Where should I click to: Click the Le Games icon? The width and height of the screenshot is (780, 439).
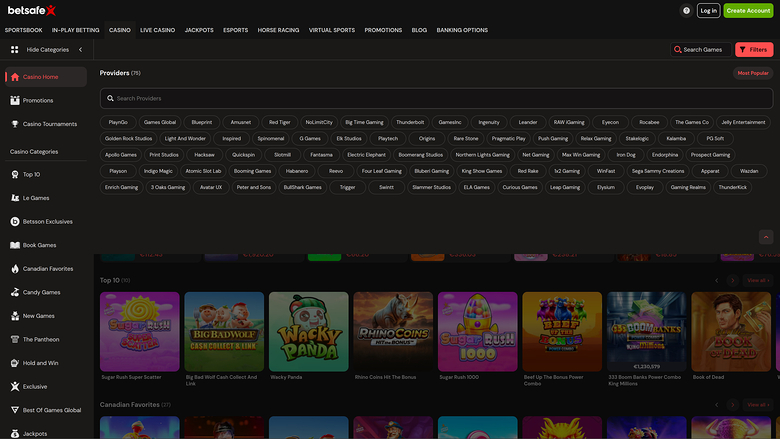coord(15,198)
